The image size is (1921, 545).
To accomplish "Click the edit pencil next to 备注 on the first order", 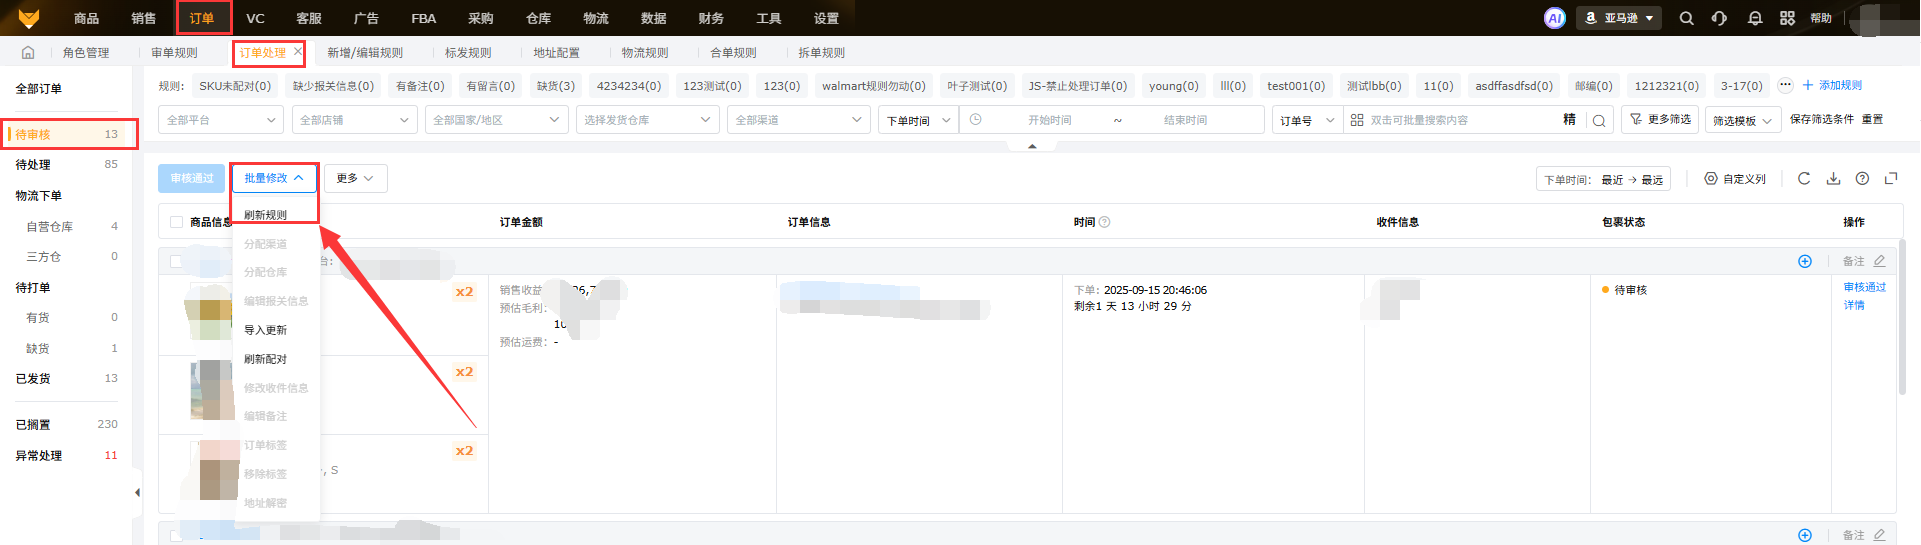I will coord(1880,261).
